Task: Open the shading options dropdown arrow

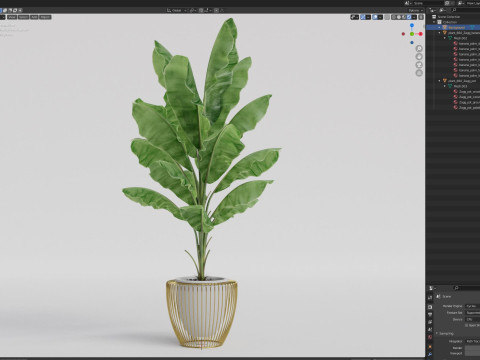Action: click(414, 17)
